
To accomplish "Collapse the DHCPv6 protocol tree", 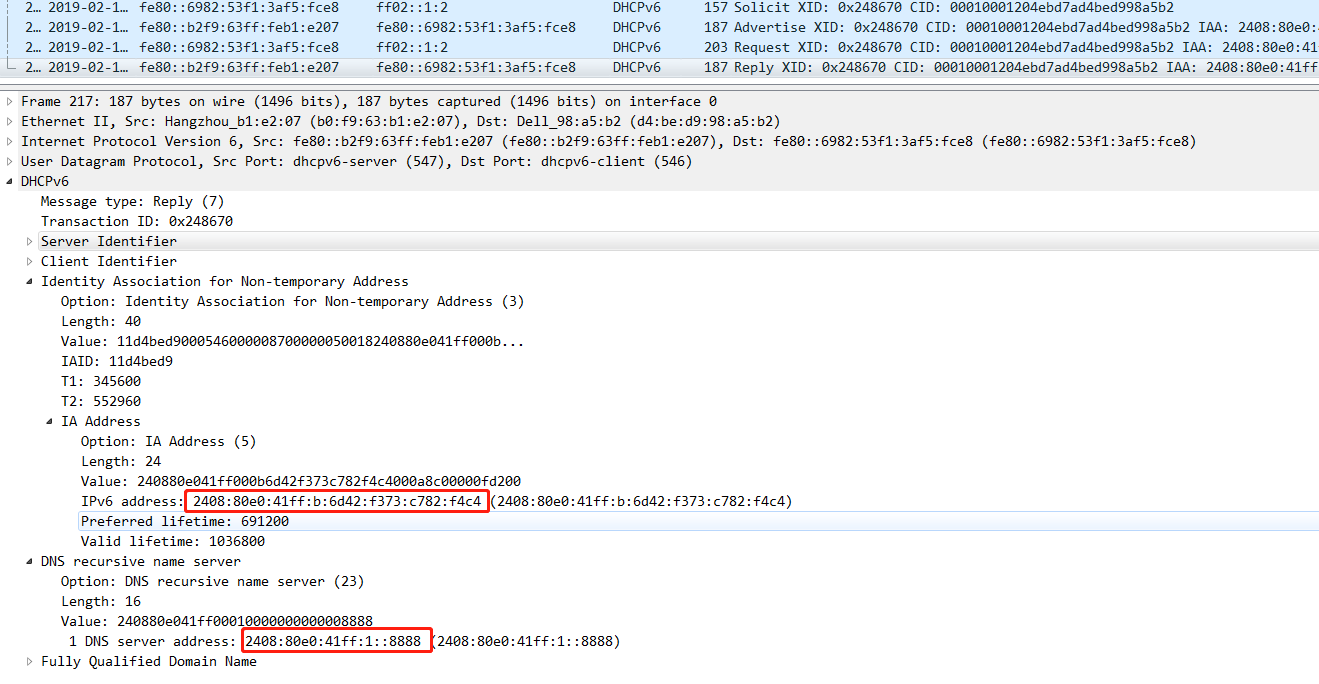I will [x=8, y=181].
